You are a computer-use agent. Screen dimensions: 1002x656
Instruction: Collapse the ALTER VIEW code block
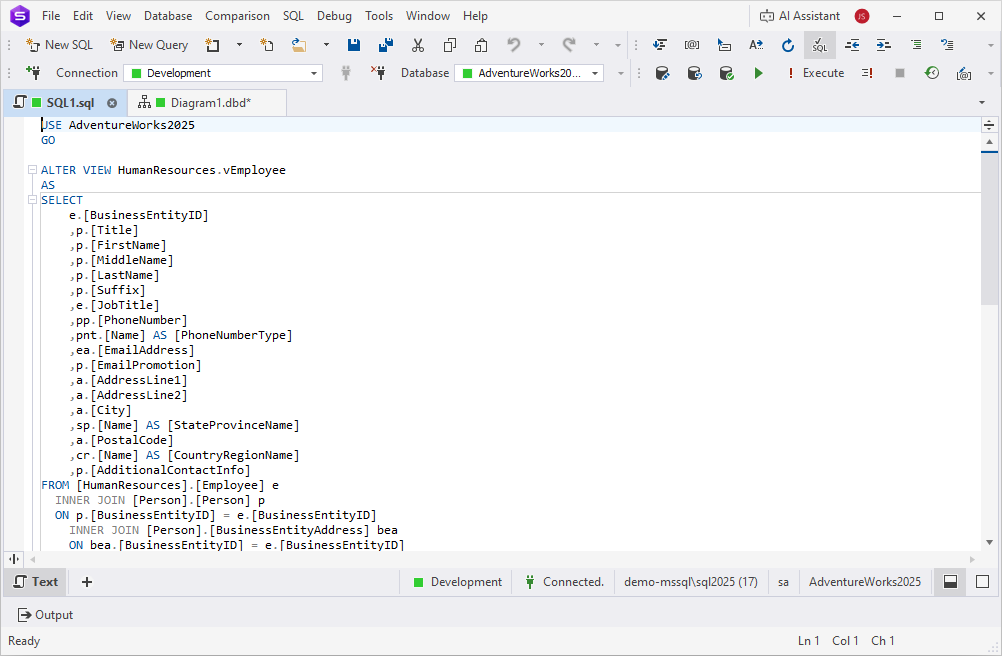click(32, 170)
